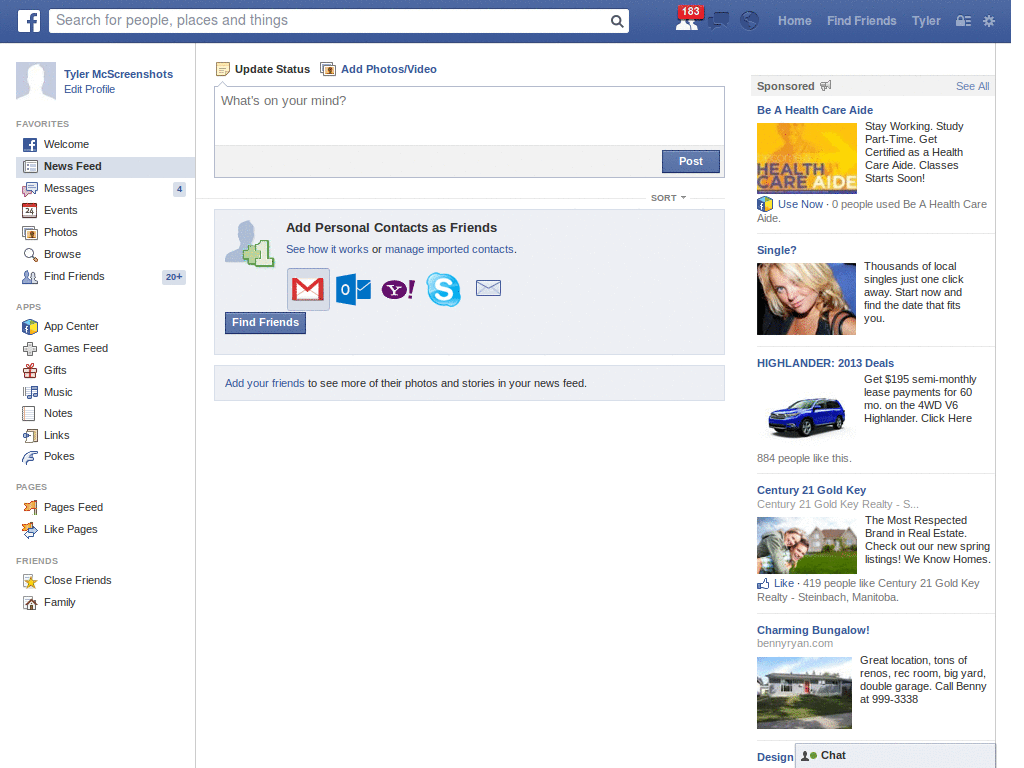Screen dimensions: 1024x768
Task: Click Edit Profile link
Action: coord(89,89)
